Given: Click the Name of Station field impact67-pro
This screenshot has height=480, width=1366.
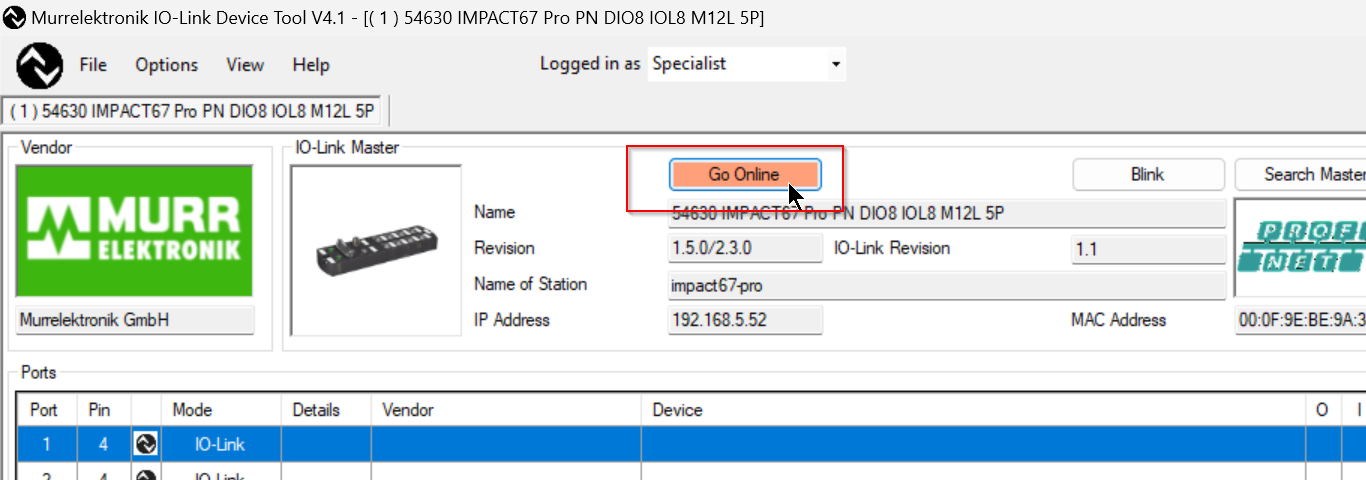Looking at the screenshot, I should (947, 285).
